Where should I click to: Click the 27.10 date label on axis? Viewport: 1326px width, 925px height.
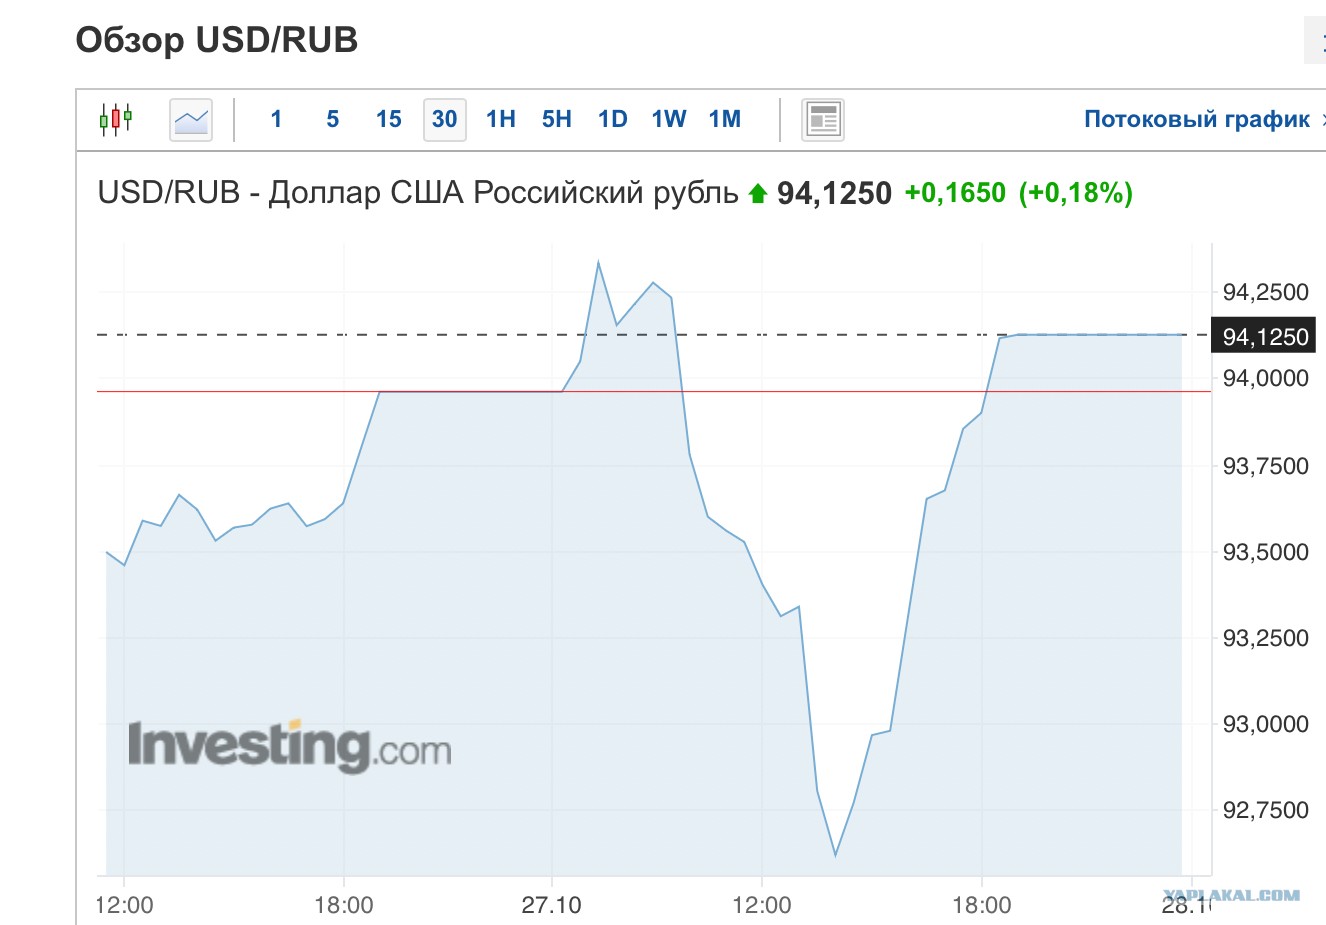pos(551,906)
